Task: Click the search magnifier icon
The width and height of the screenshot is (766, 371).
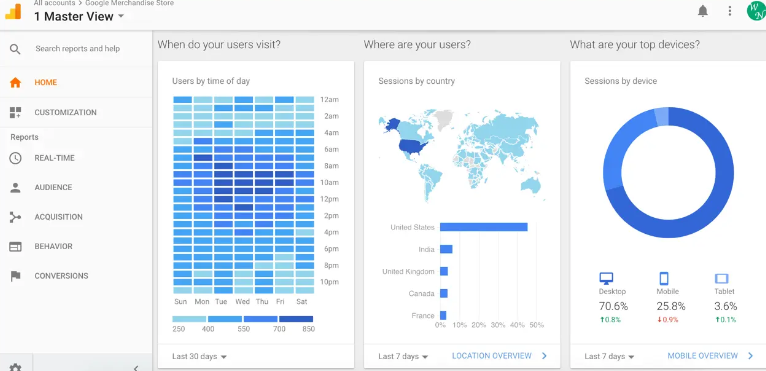Action: pos(15,49)
